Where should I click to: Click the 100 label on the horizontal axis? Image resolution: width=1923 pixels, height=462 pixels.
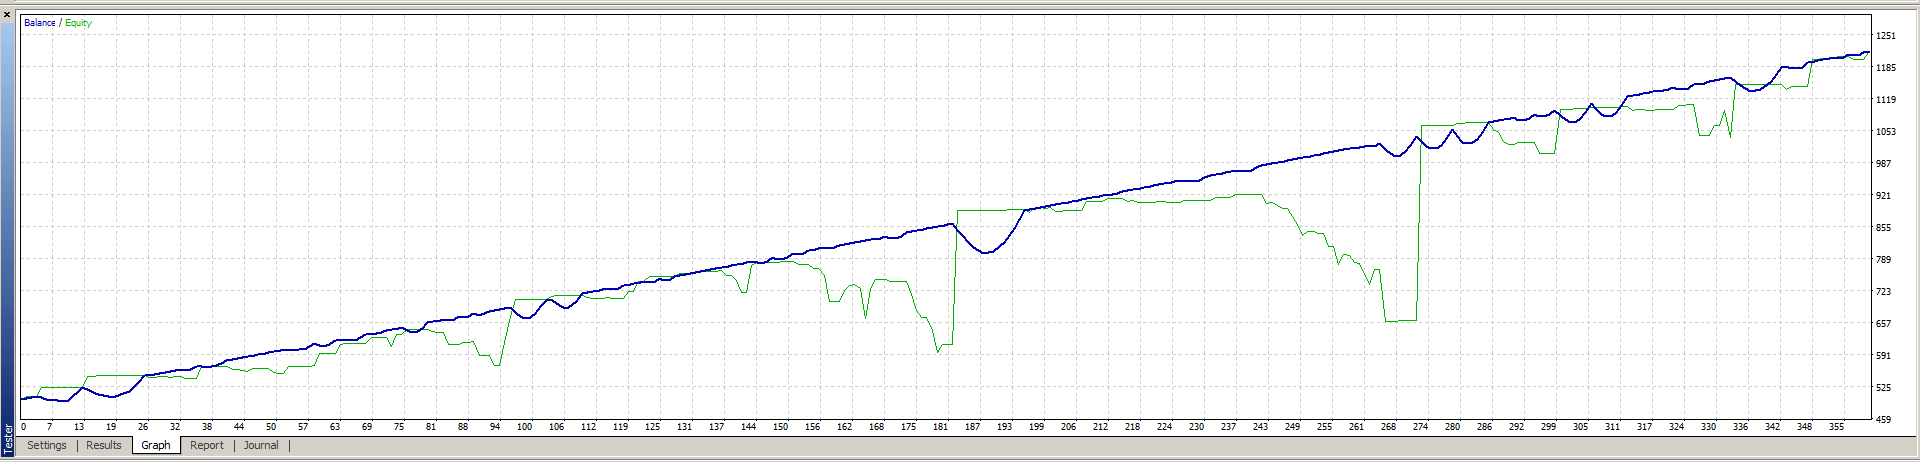(524, 427)
